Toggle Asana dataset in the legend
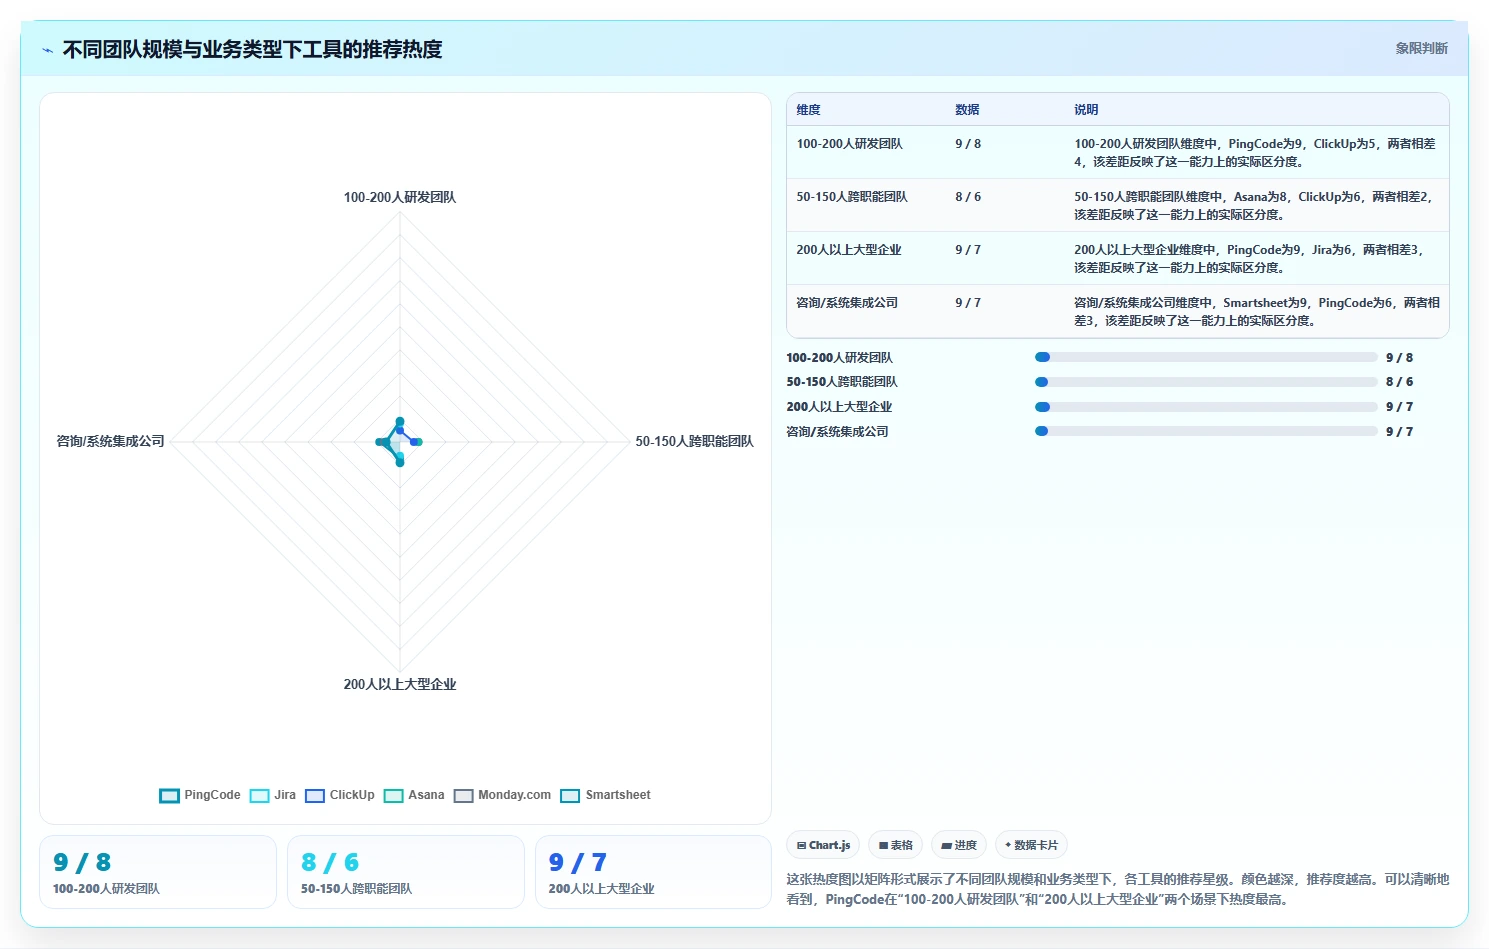Image resolution: width=1489 pixels, height=949 pixels. coord(414,796)
